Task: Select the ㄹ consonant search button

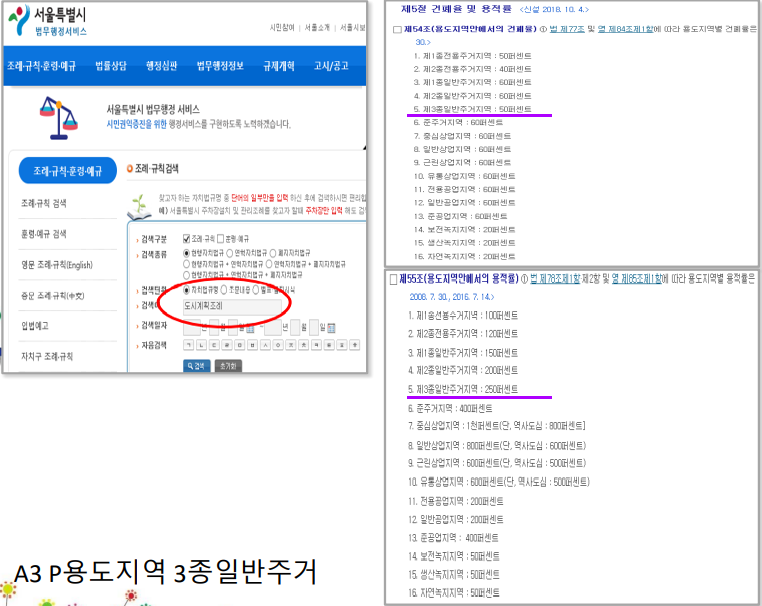Action: tap(227, 345)
